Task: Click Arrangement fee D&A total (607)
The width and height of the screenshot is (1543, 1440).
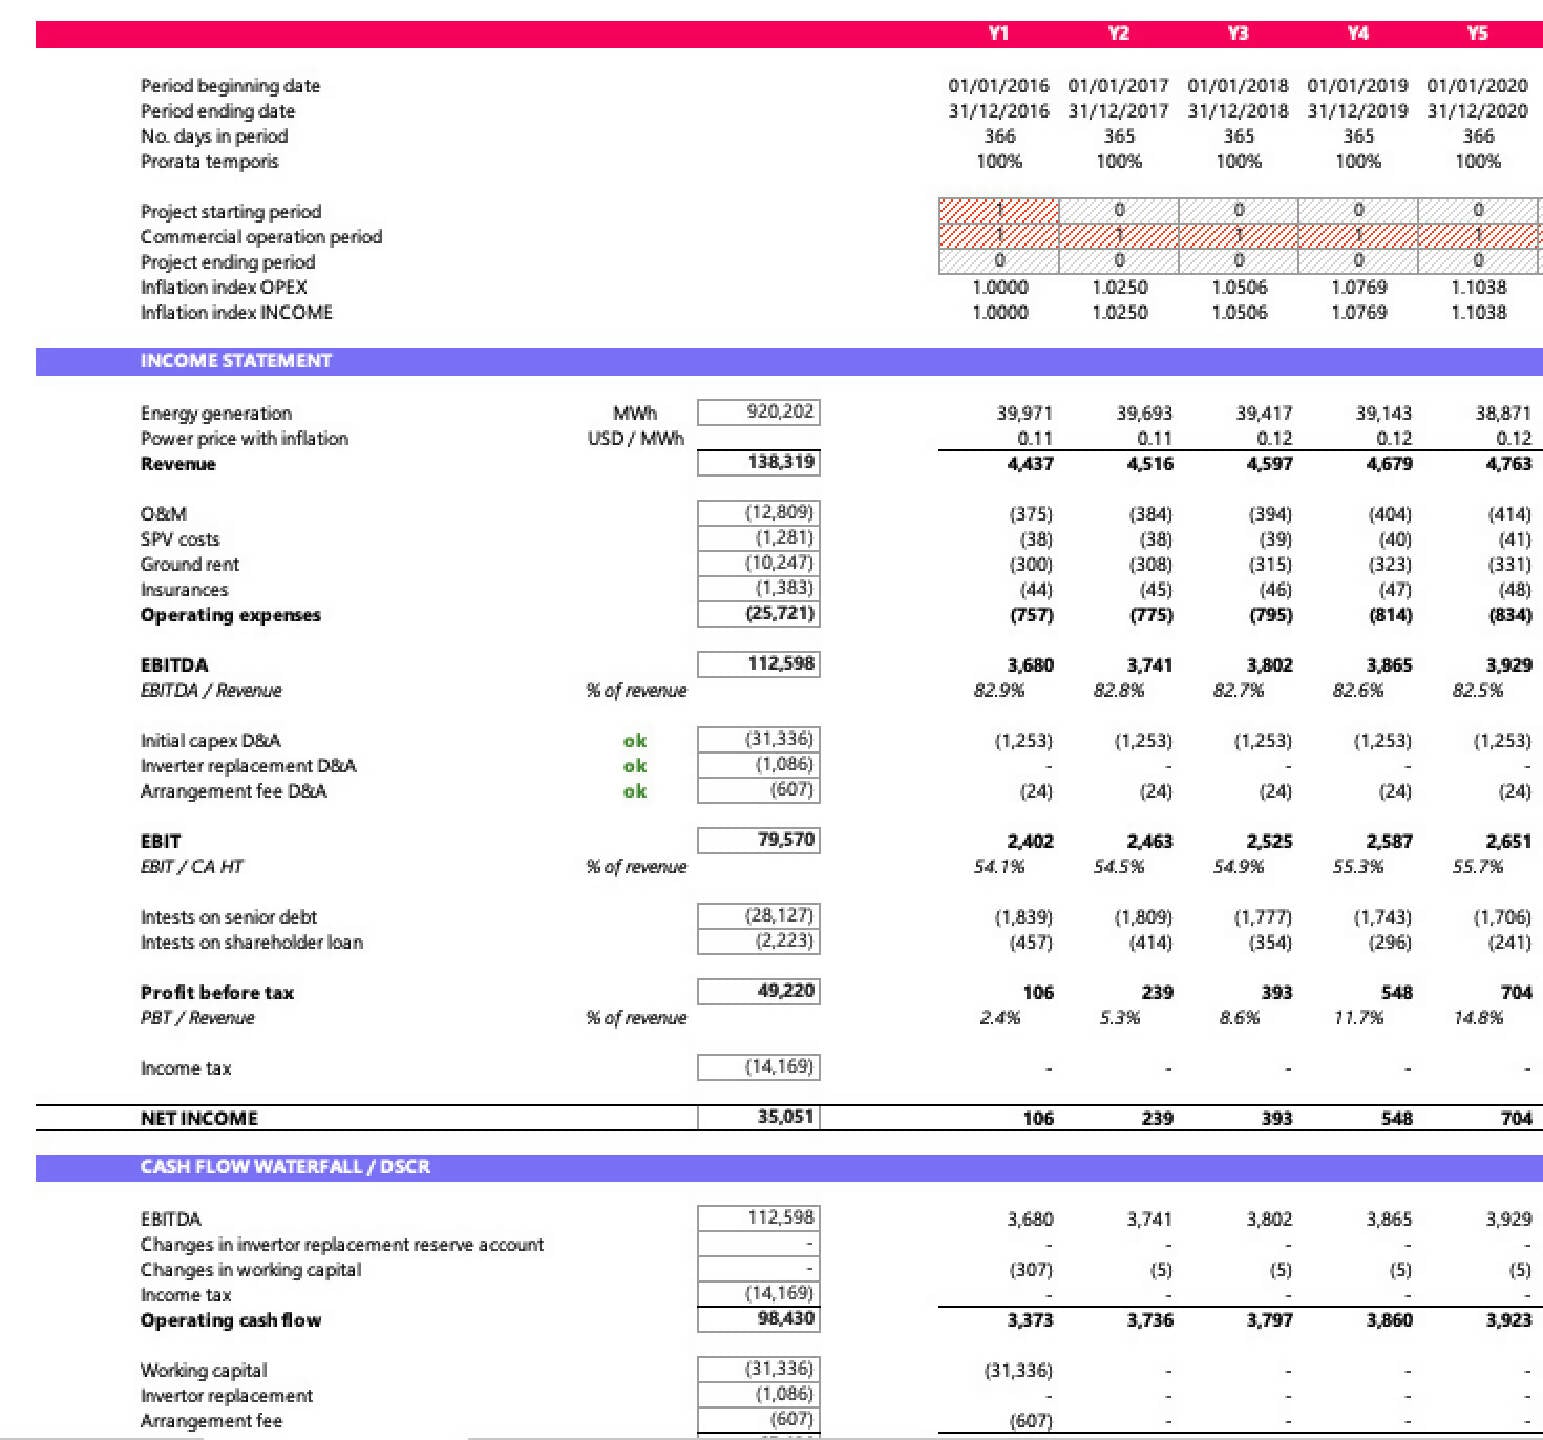Action: point(759,790)
